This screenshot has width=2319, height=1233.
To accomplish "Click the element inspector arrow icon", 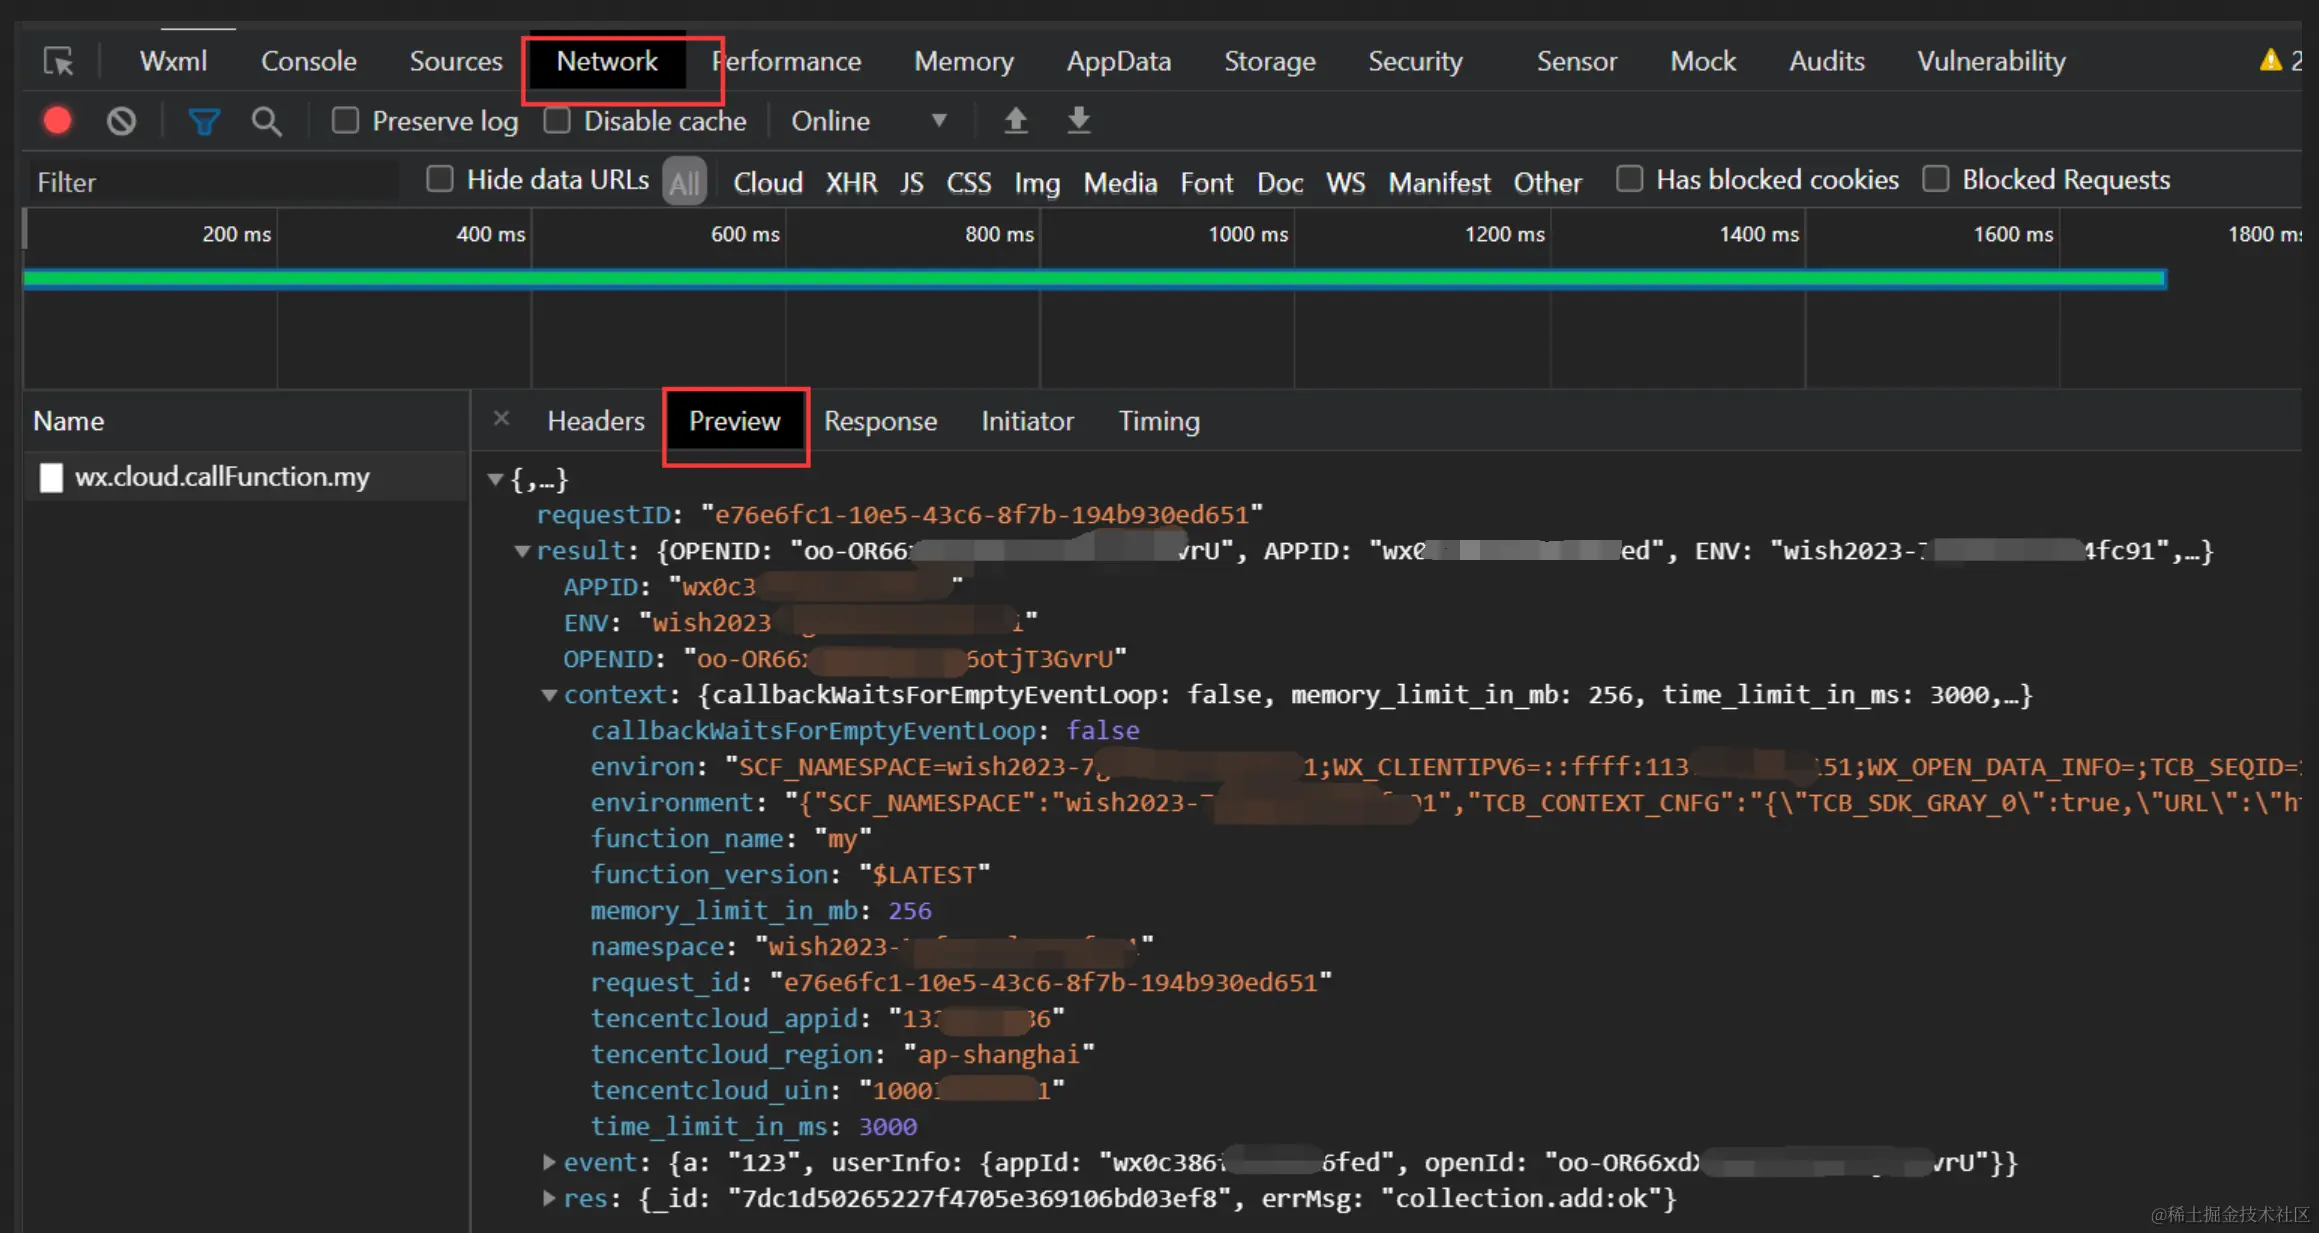I will tap(58, 62).
